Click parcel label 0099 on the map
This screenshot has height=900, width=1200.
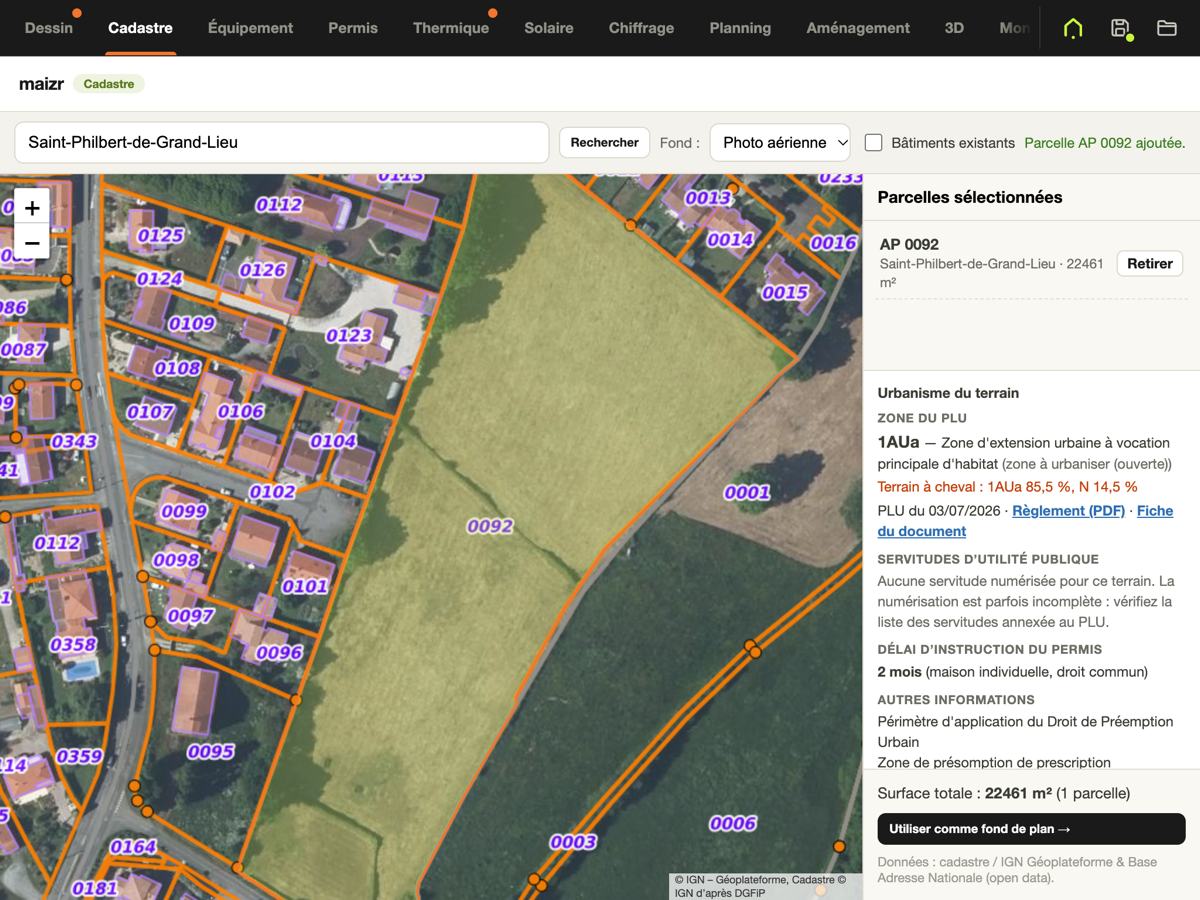184,511
